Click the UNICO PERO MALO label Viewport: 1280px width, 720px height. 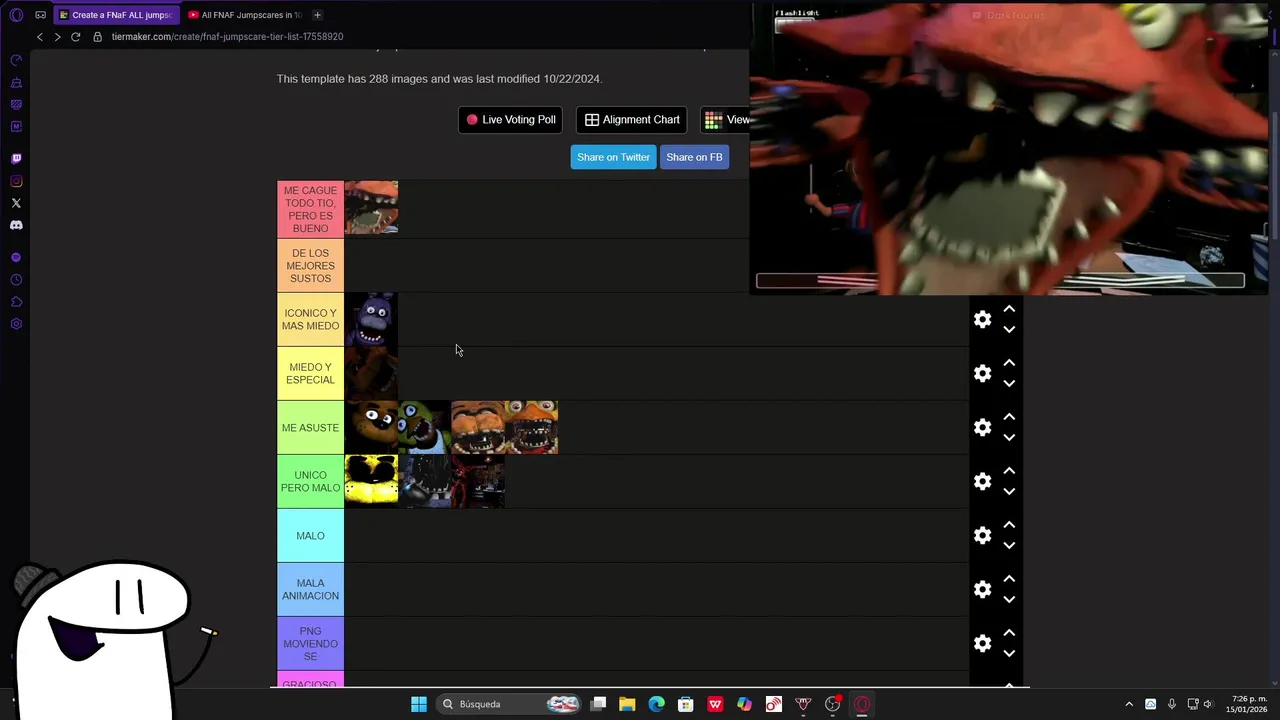click(310, 481)
